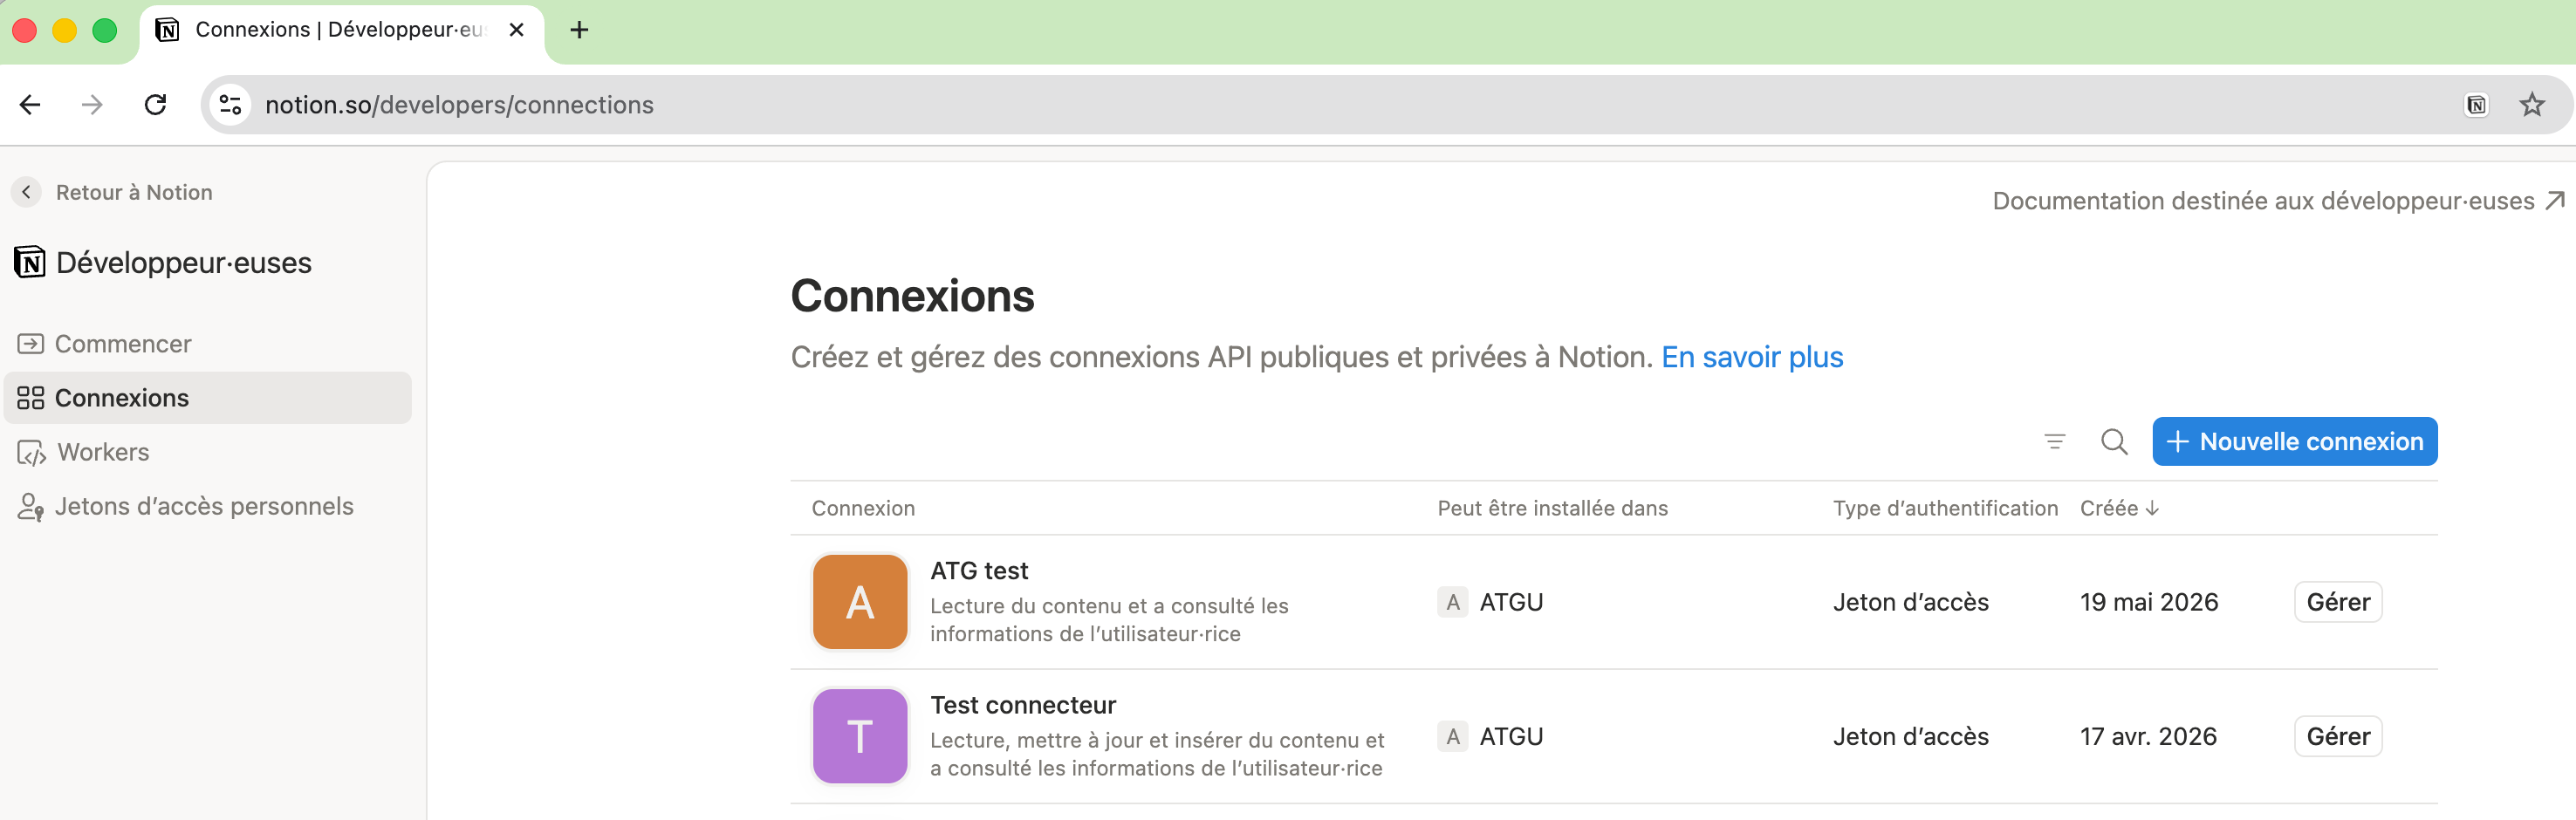Viewport: 2576px width, 820px height.
Task: Click the Développeur·euses sidebar title
Action: 184,263
